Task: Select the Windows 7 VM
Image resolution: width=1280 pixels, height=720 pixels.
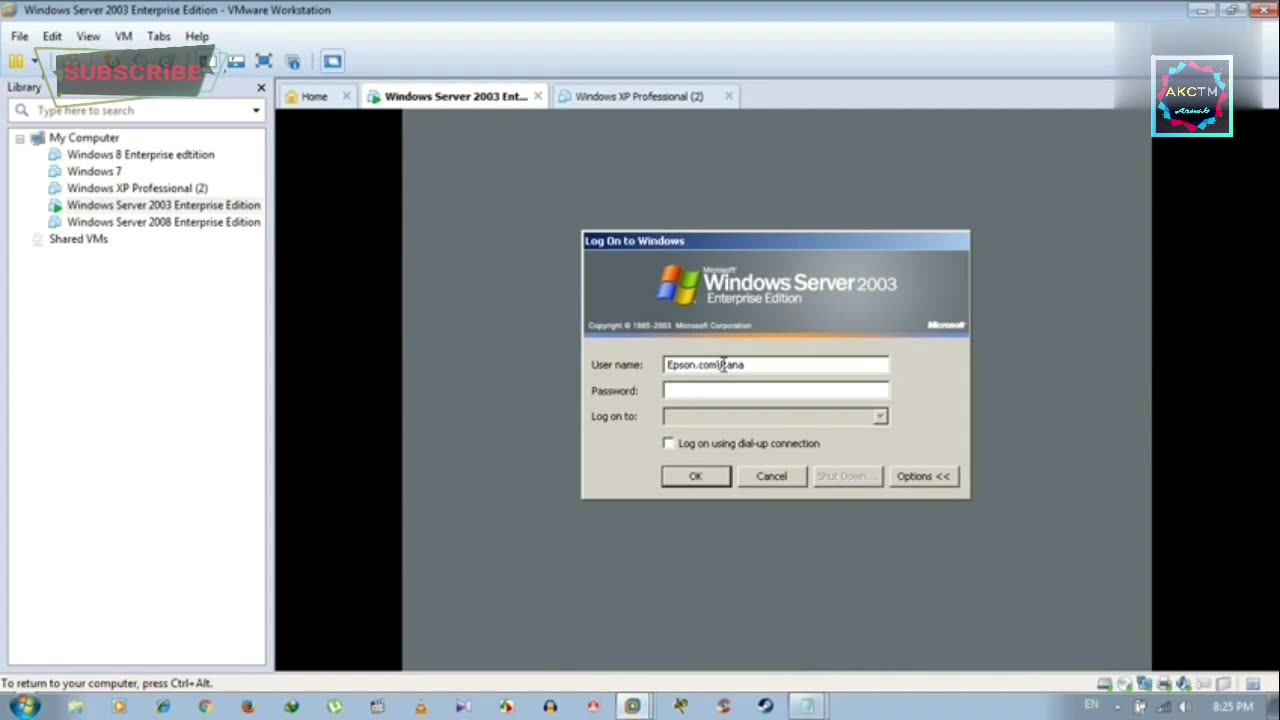Action: 94,172
